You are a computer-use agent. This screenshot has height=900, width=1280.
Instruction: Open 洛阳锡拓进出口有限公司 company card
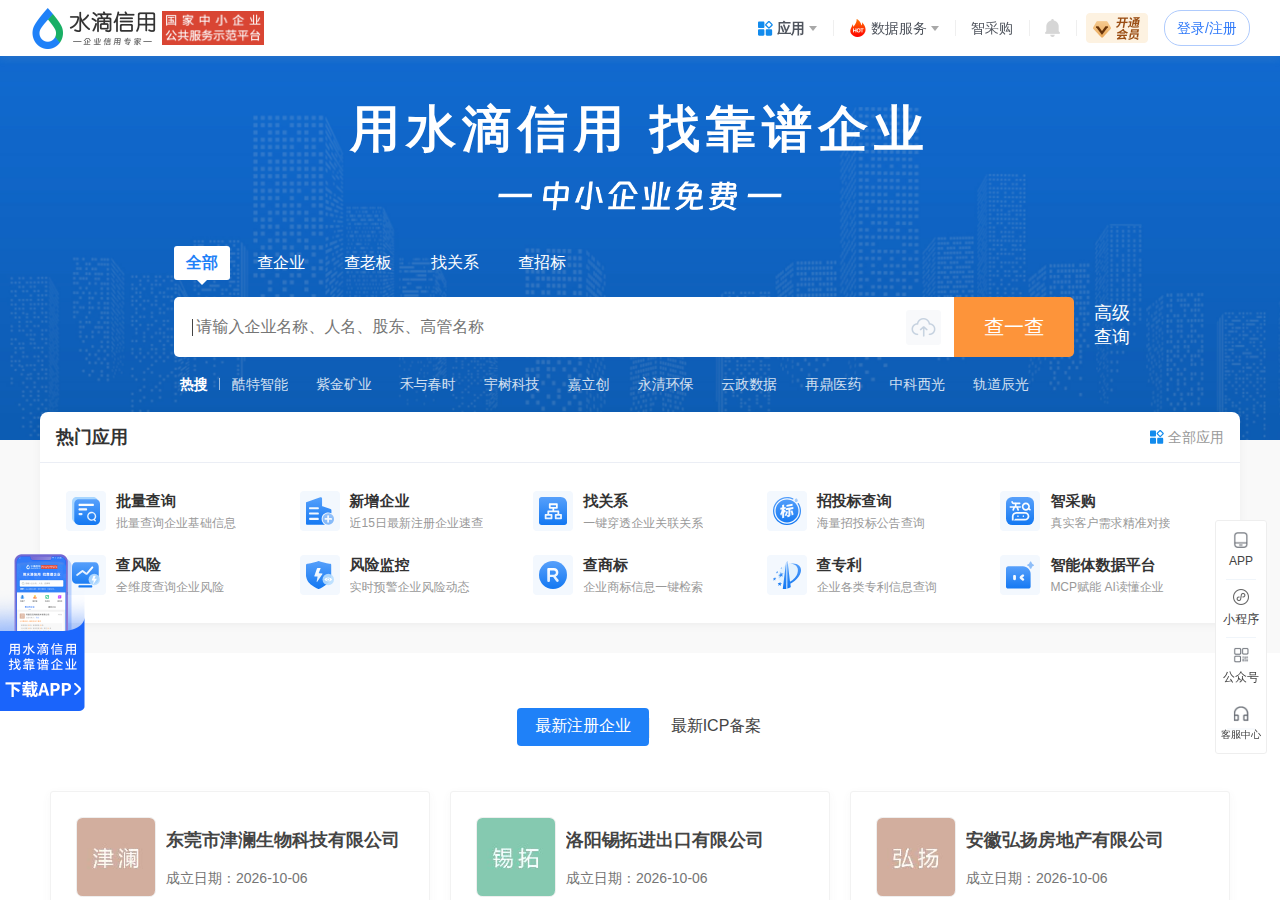[x=640, y=846]
